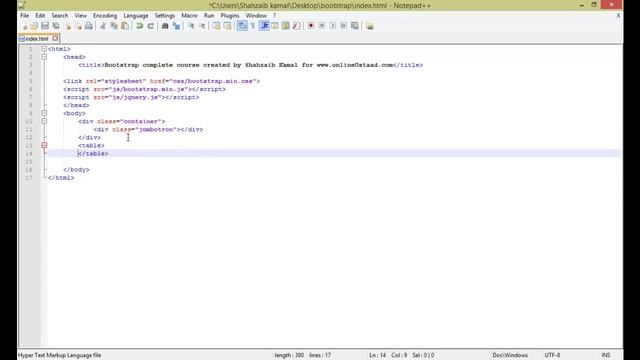This screenshot has height=360, width=640.
Task: Open the Window menu
Action: point(256,16)
